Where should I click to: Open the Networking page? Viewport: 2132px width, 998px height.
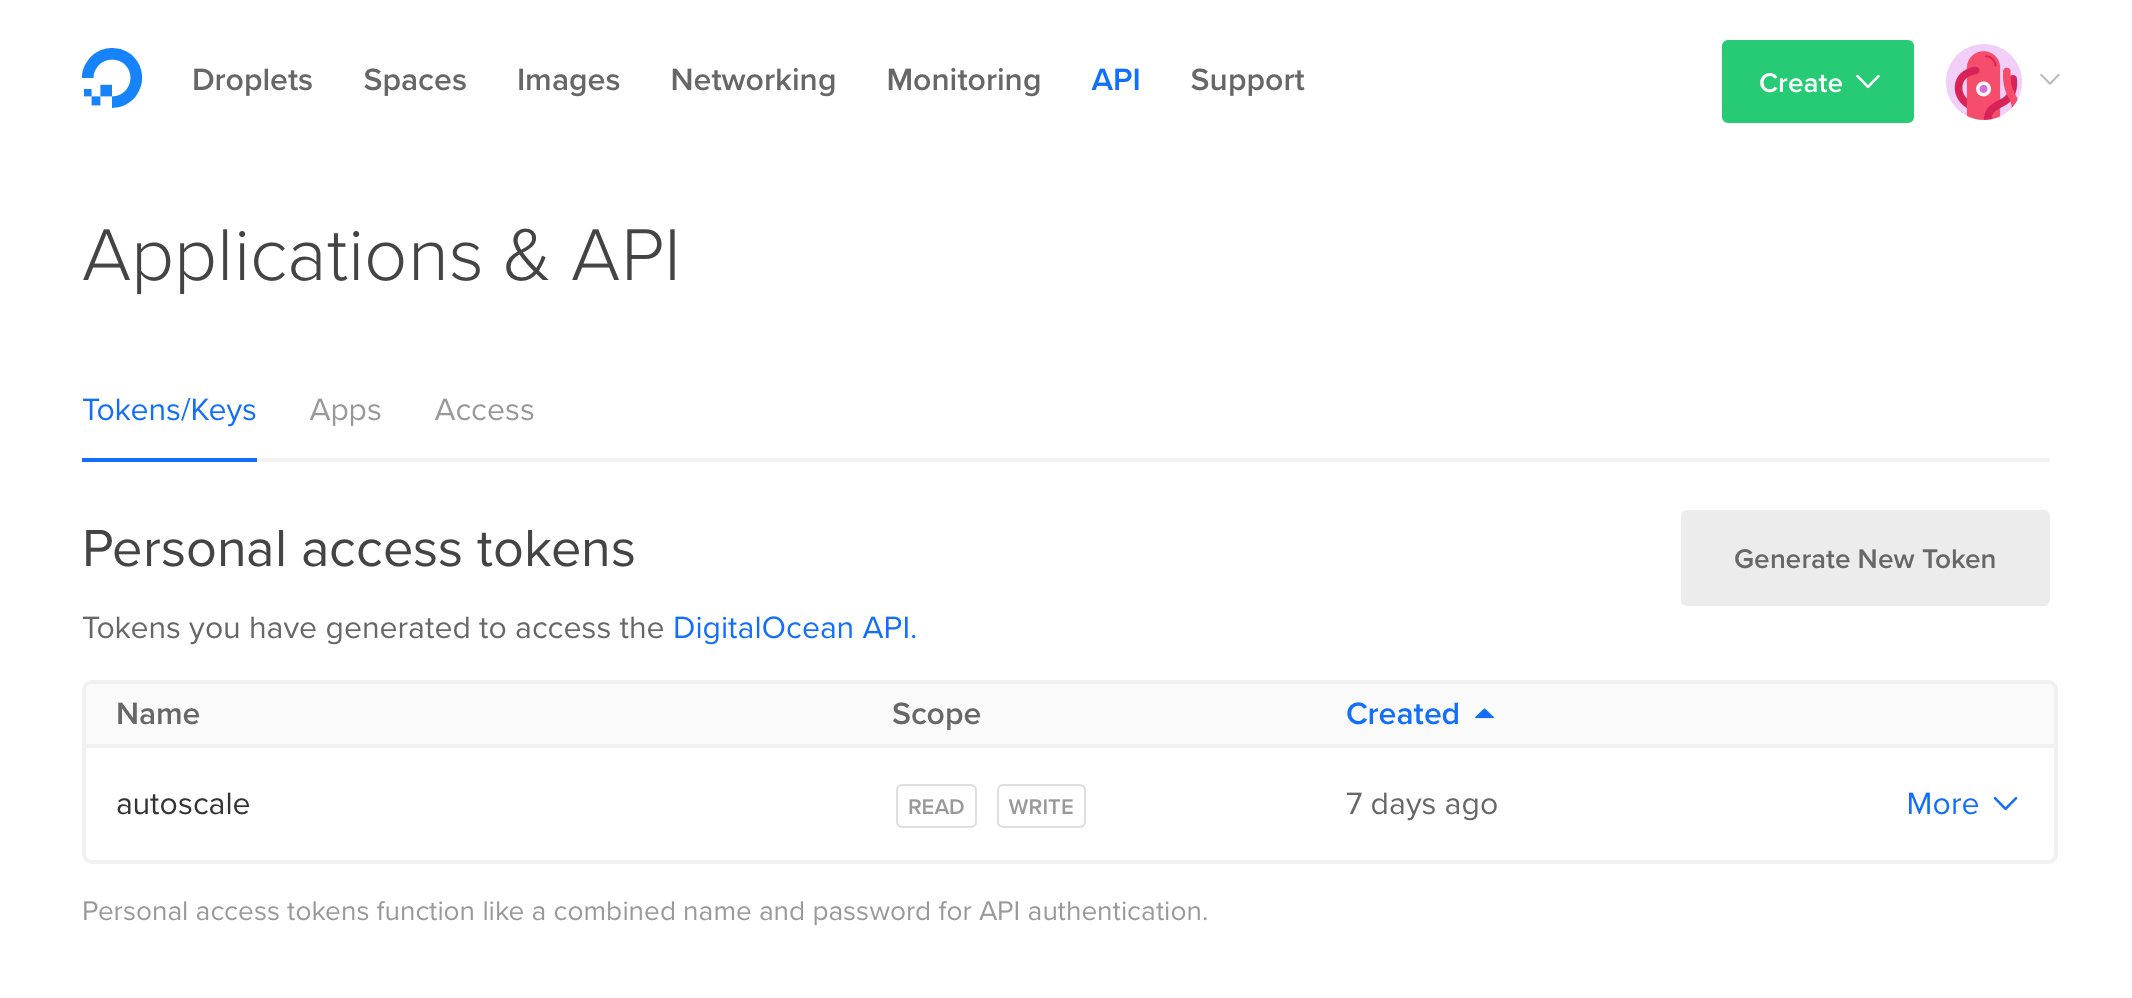pos(753,80)
